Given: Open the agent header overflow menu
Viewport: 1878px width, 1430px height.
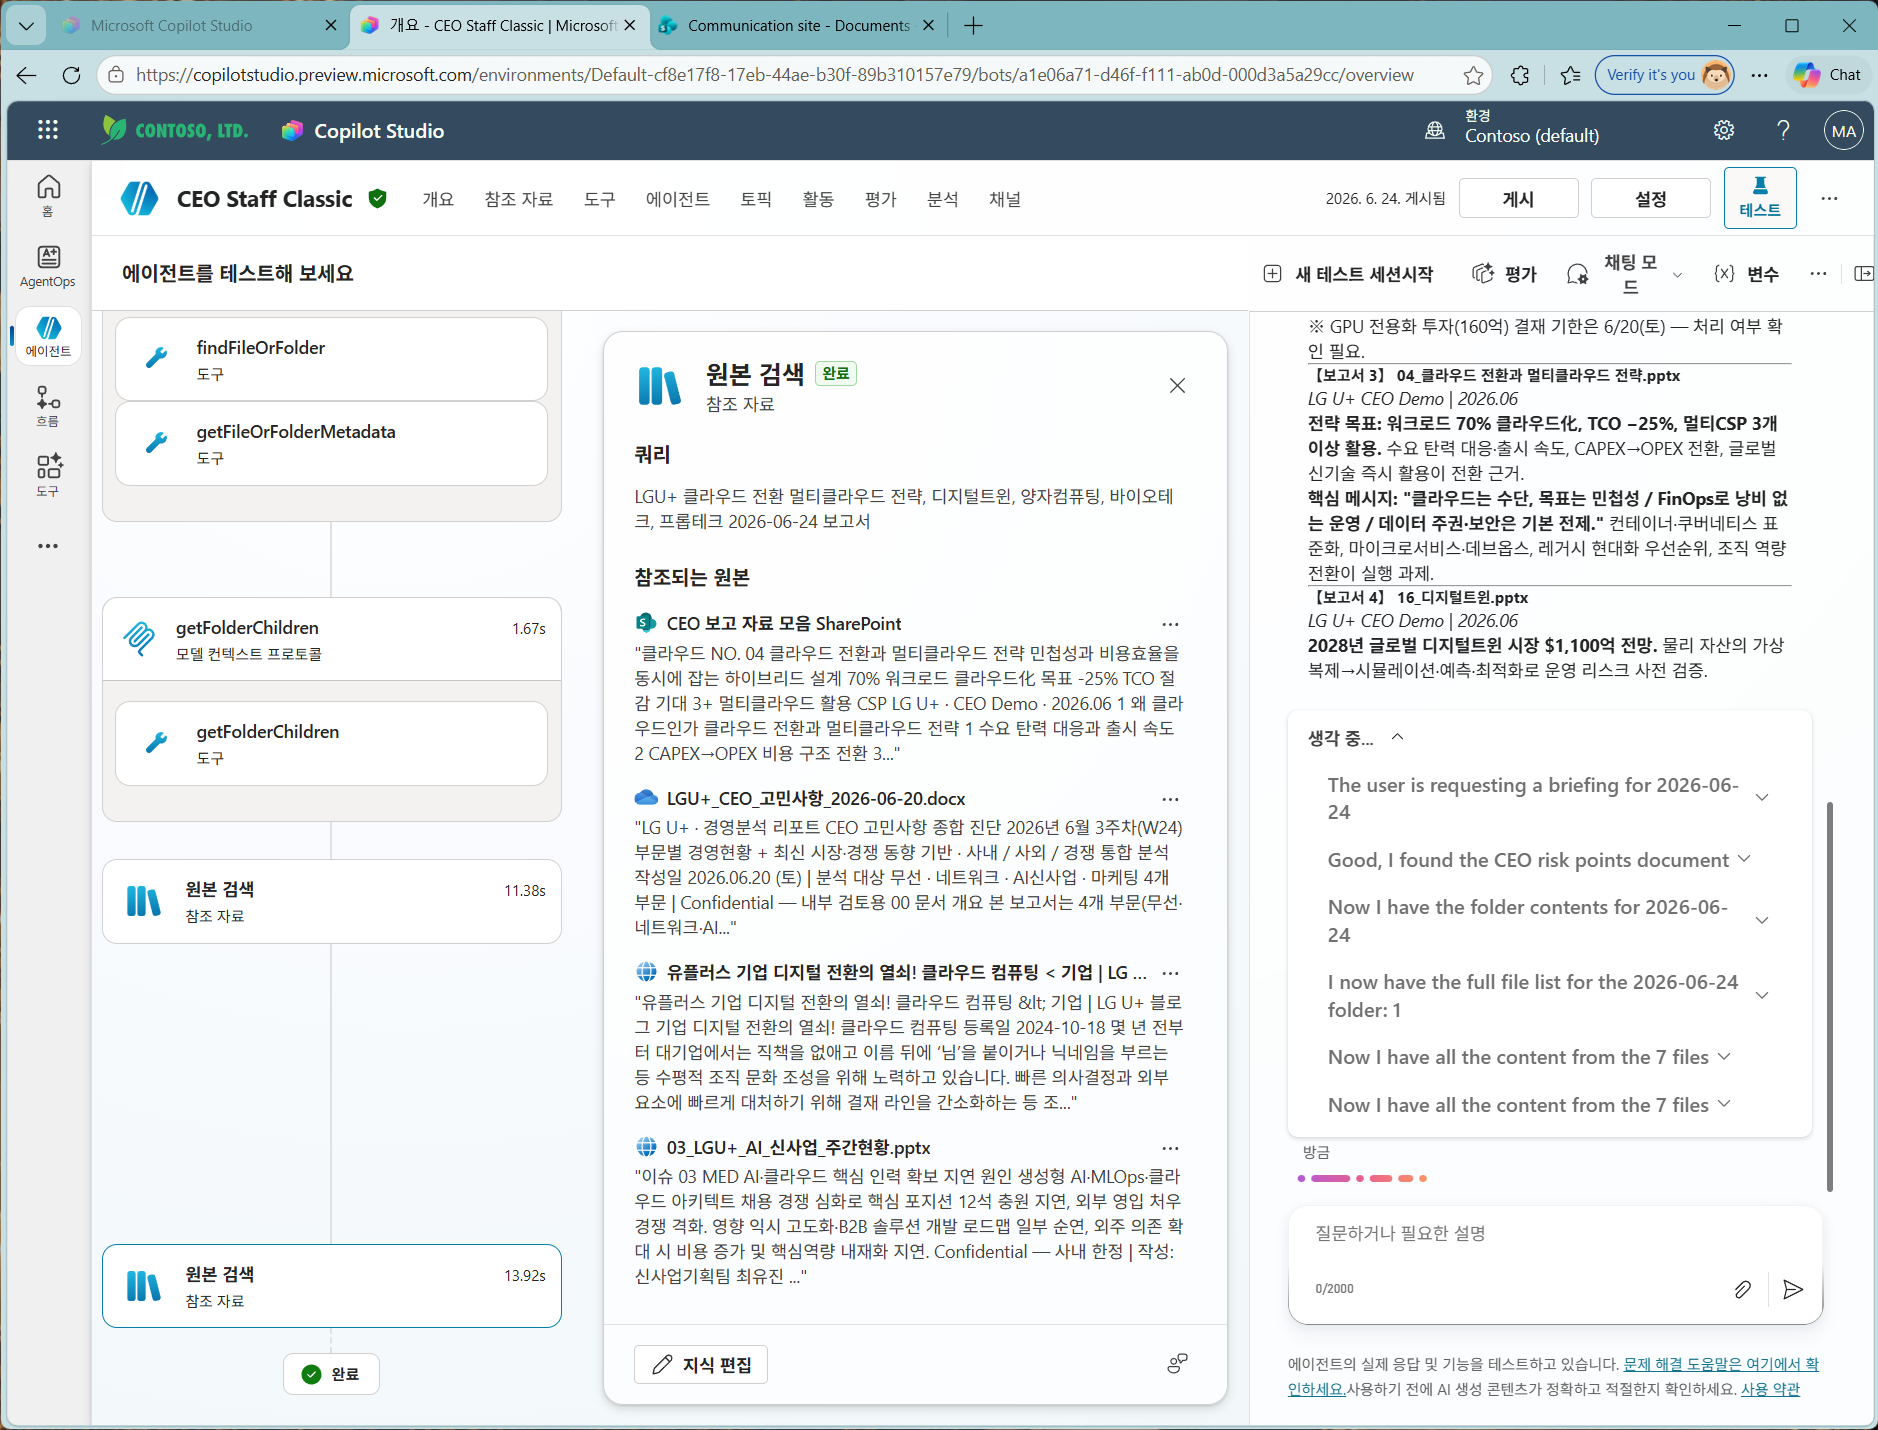Looking at the screenshot, I should [1829, 198].
